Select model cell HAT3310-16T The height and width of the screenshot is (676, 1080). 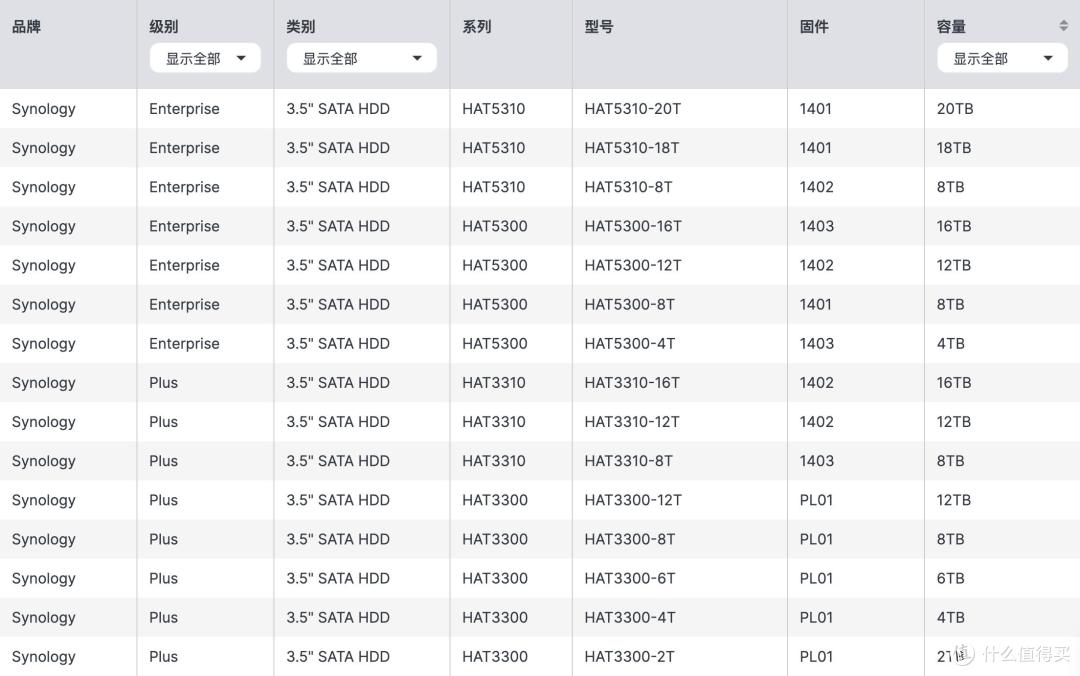(x=632, y=383)
